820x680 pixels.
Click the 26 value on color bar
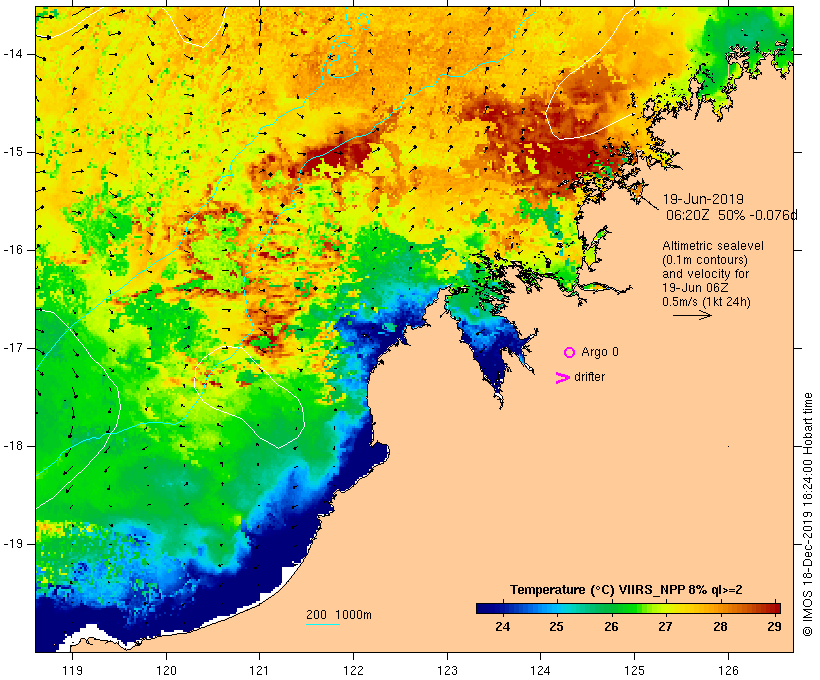611,627
